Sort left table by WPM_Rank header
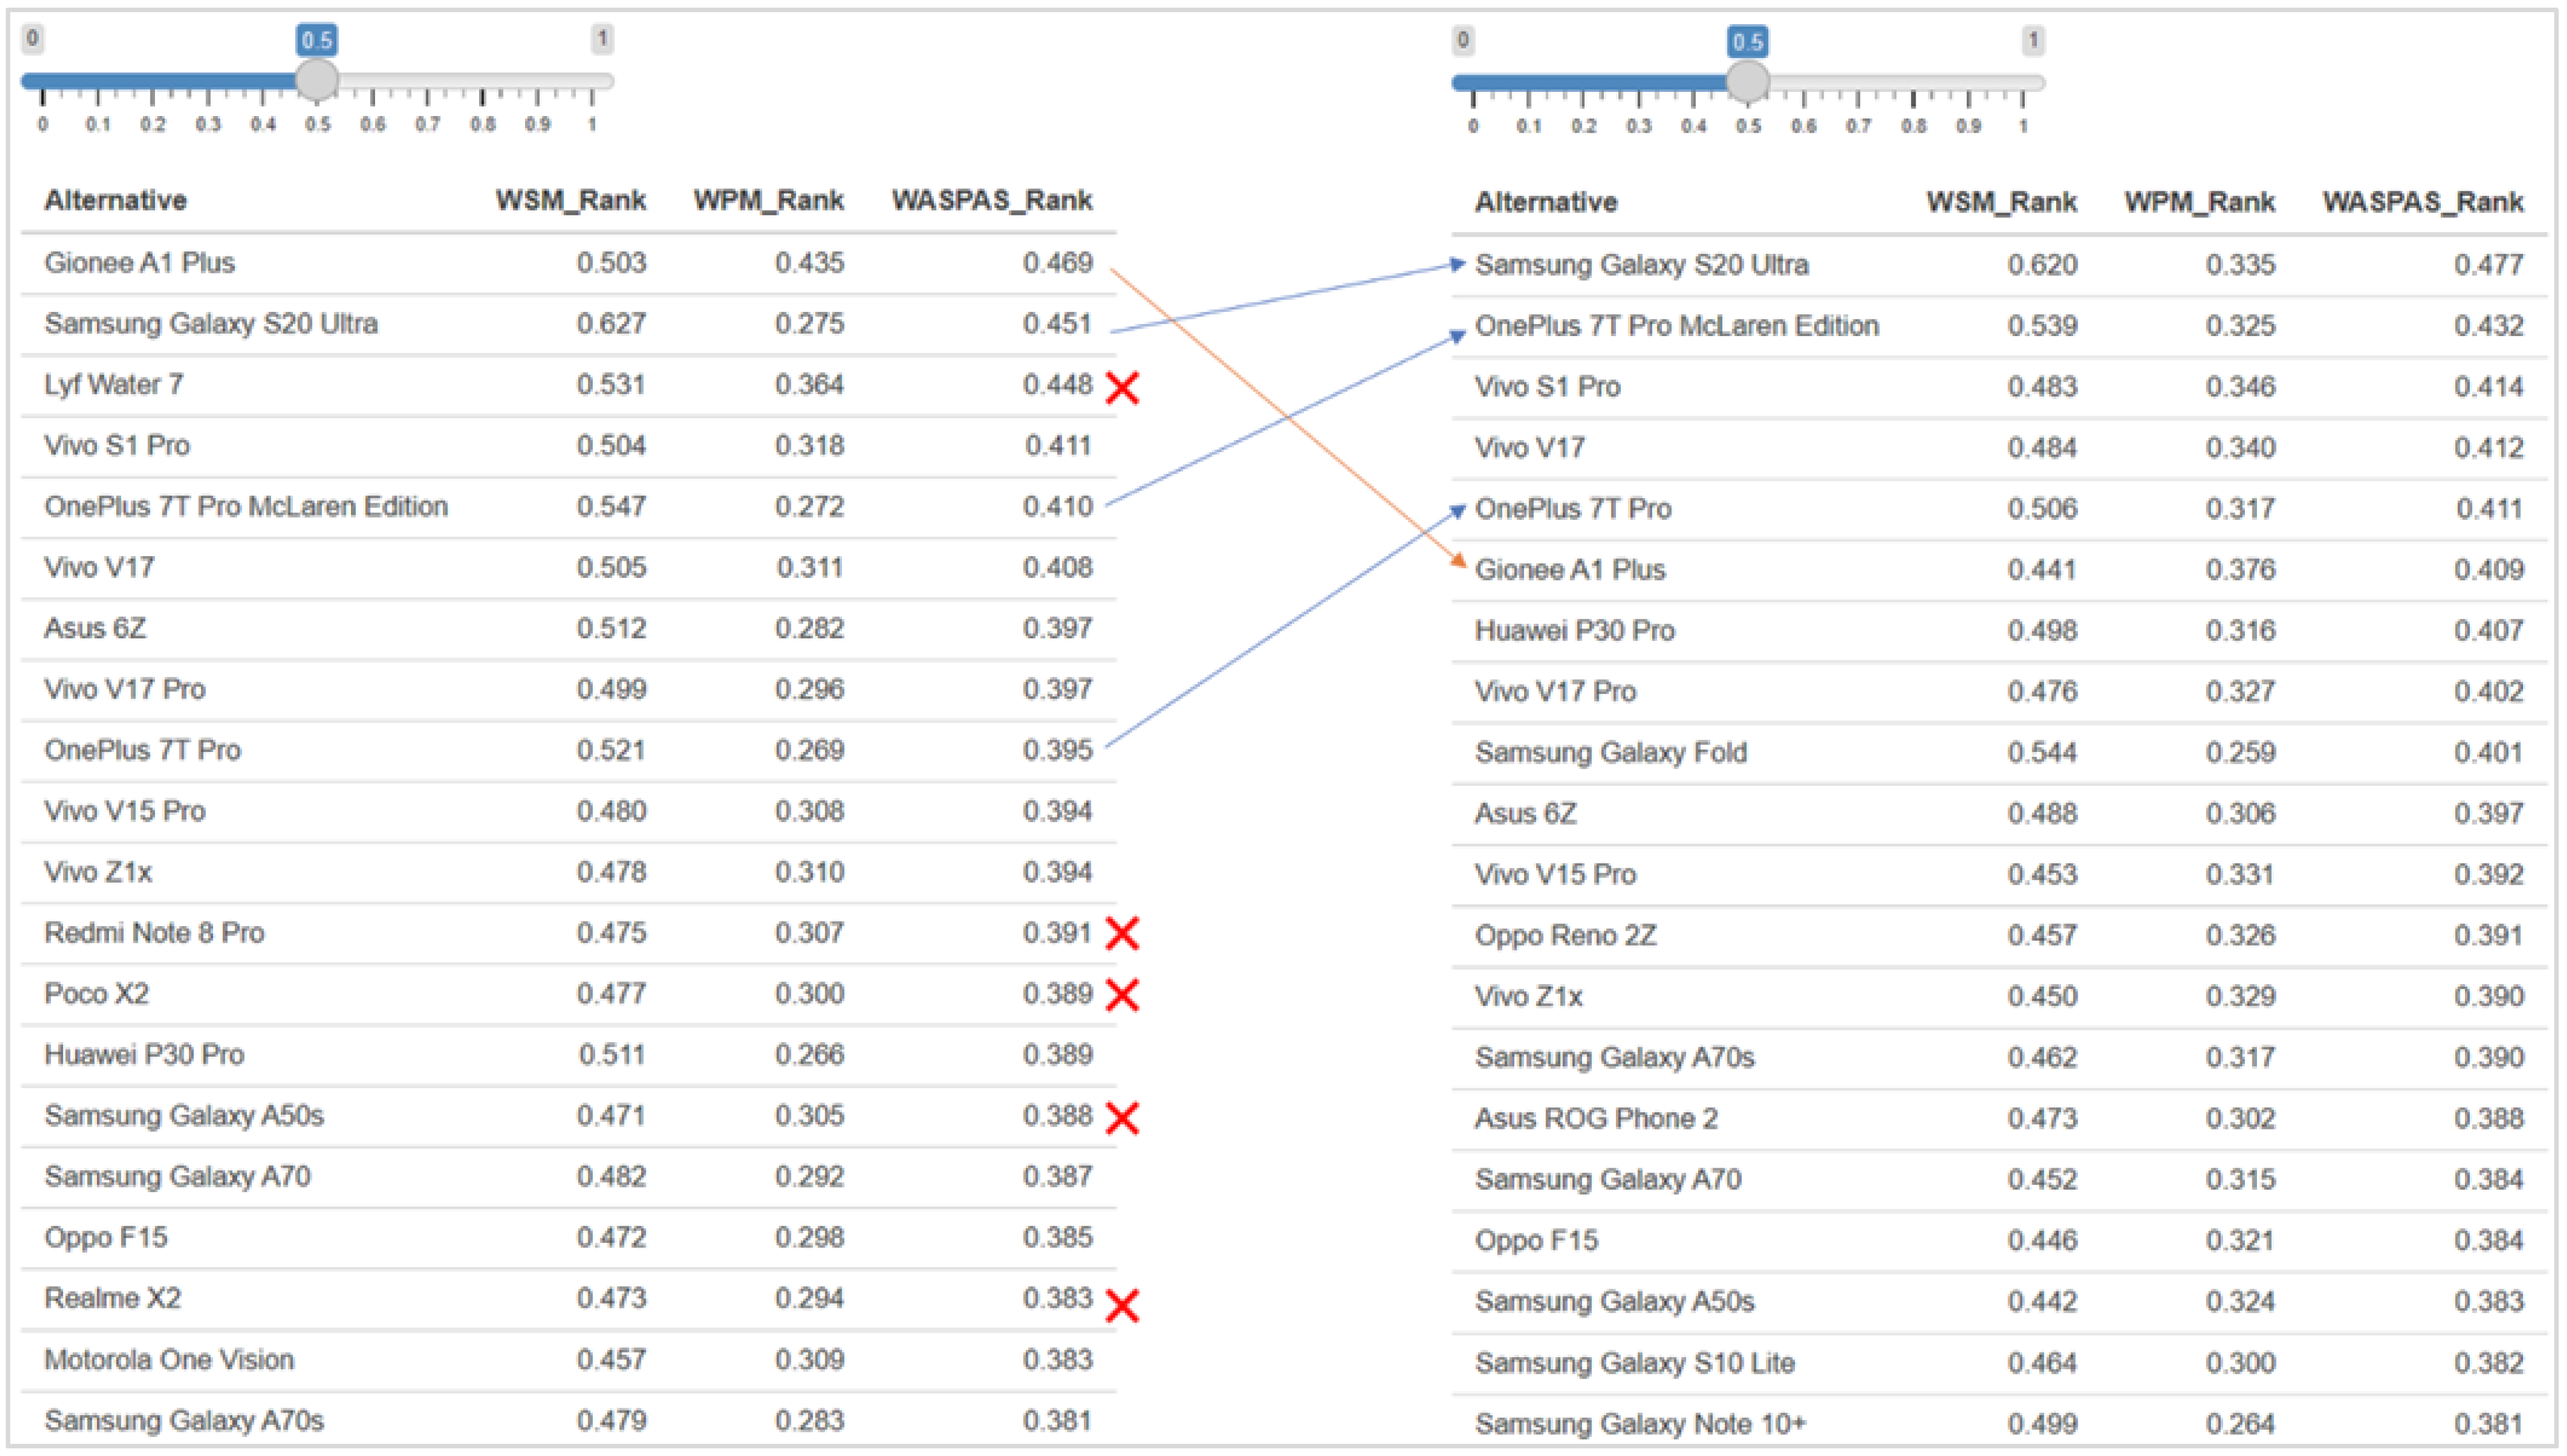The image size is (2567, 1456). 768,200
